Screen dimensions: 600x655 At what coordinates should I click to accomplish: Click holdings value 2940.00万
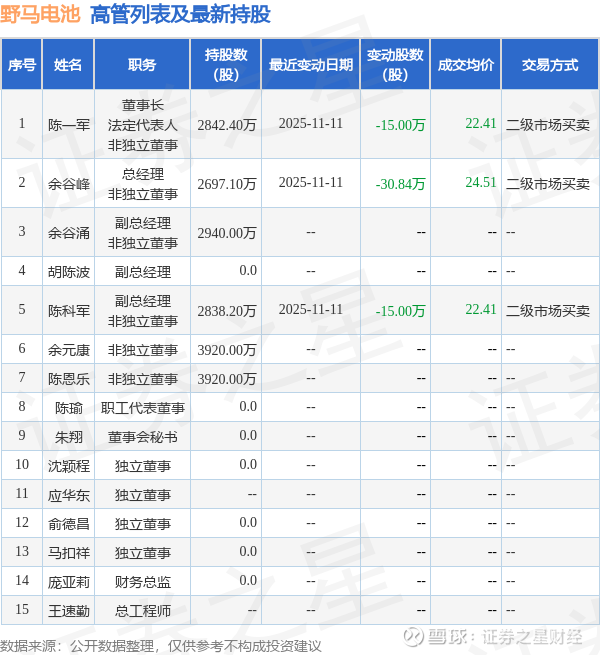227,232
